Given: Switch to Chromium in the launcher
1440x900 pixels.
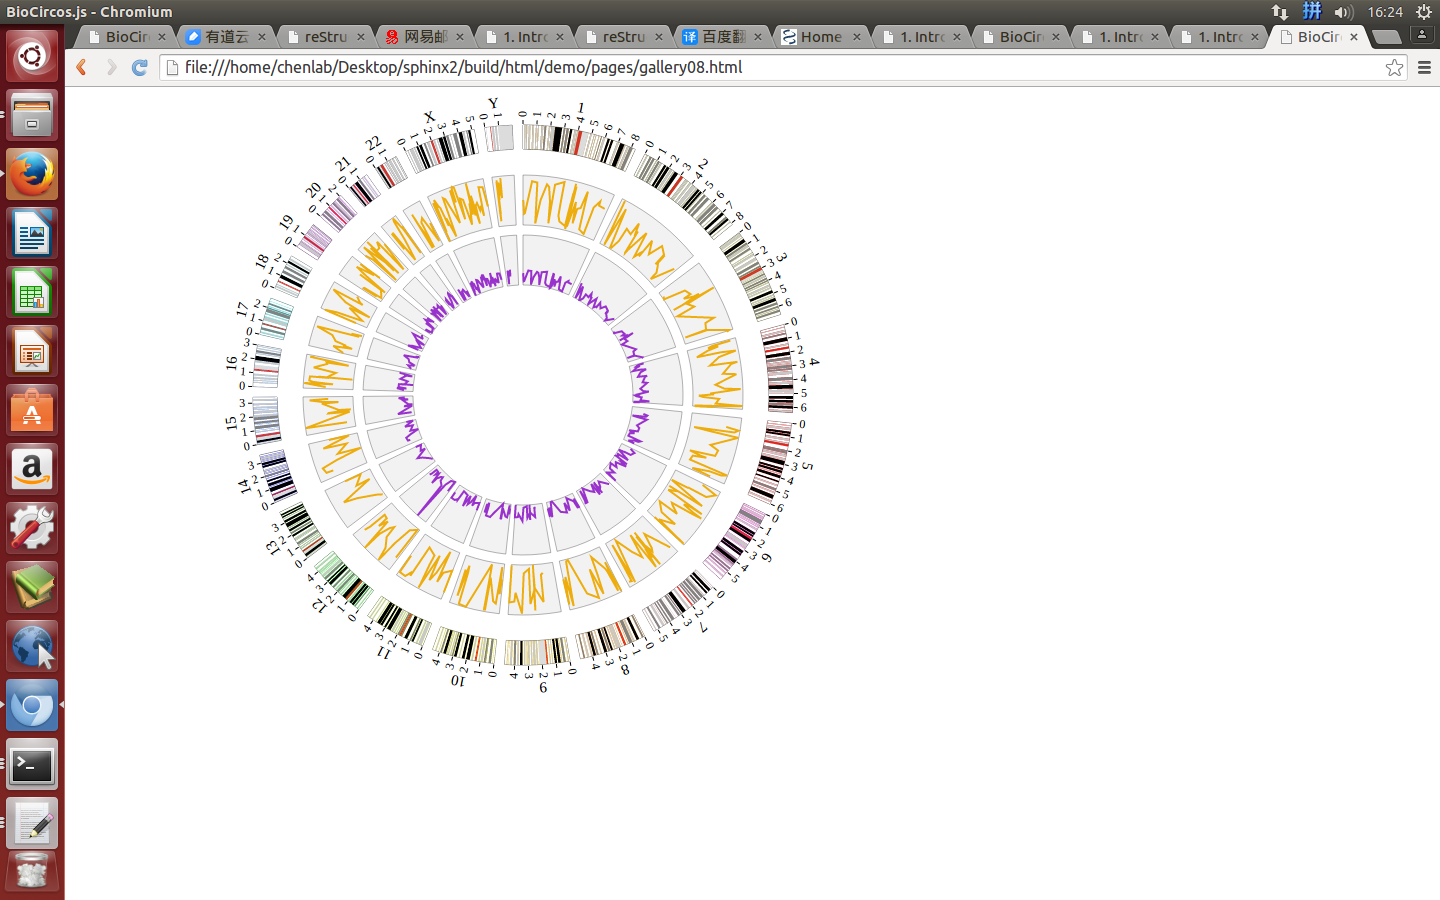Looking at the screenshot, I should coord(32,705).
